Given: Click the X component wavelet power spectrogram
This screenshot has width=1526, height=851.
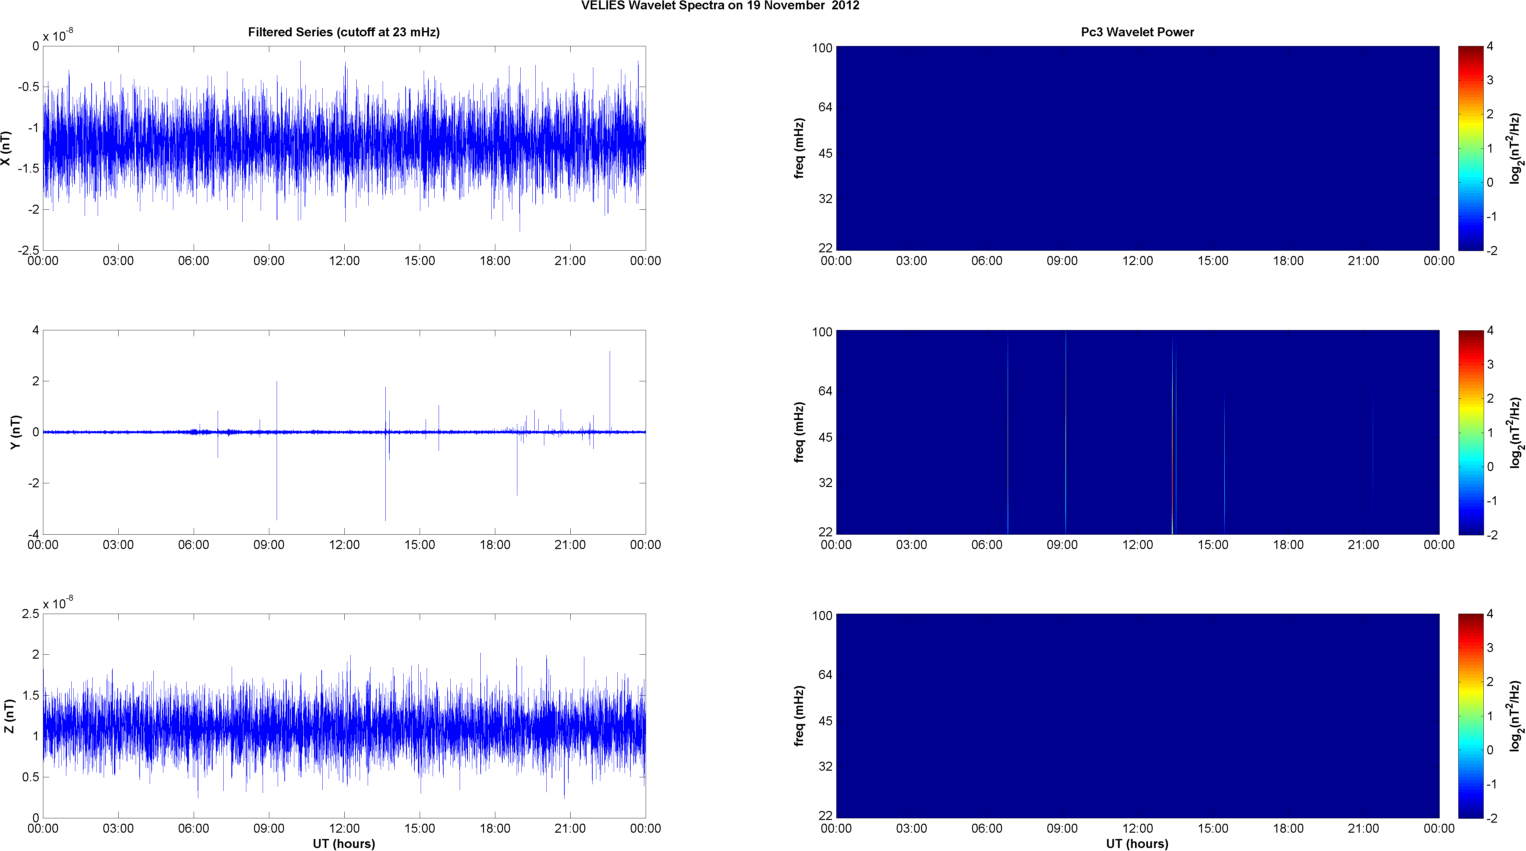Looking at the screenshot, I should pyautogui.click(x=1137, y=148).
